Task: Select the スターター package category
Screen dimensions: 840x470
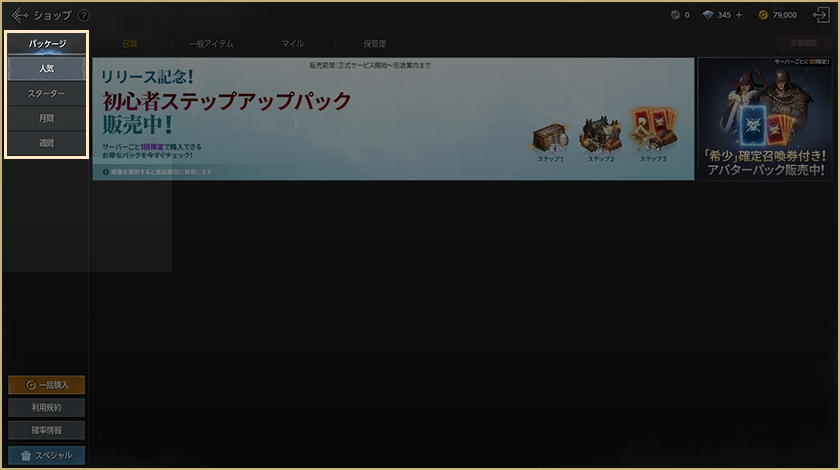Action: pyautogui.click(x=46, y=94)
